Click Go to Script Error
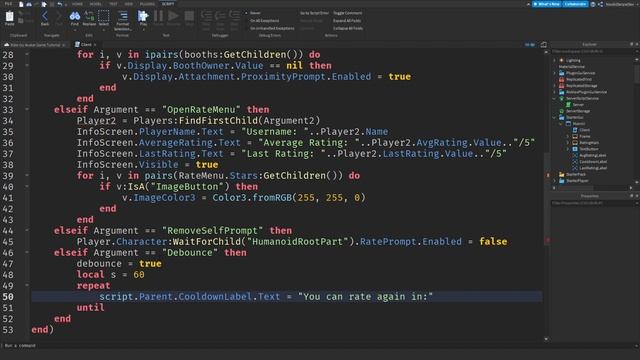Viewport: 640px width, 360px height. [x=314, y=13]
